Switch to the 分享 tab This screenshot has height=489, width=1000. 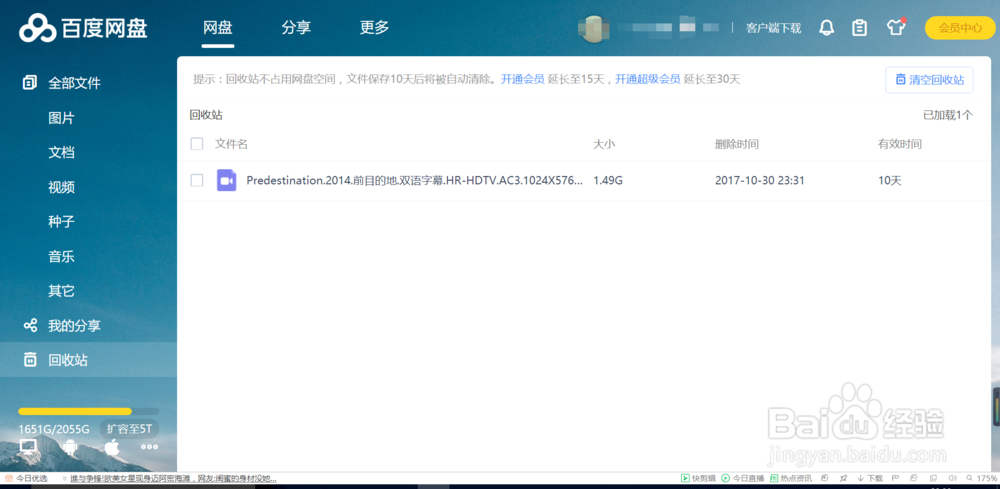296,28
